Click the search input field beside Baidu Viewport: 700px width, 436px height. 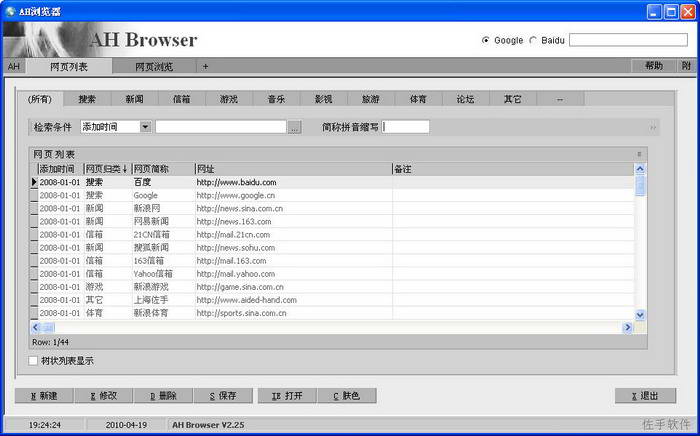(x=628, y=40)
